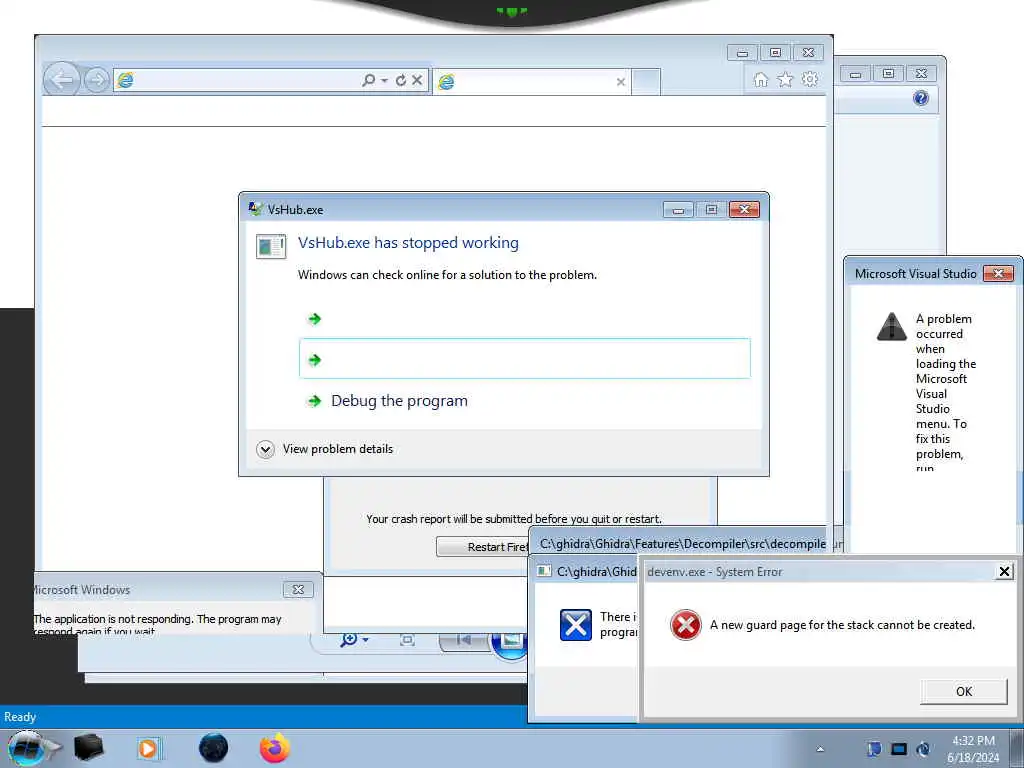This screenshot has height=768, width=1024.
Task: Click the Ready status bar text
Action: [20, 716]
